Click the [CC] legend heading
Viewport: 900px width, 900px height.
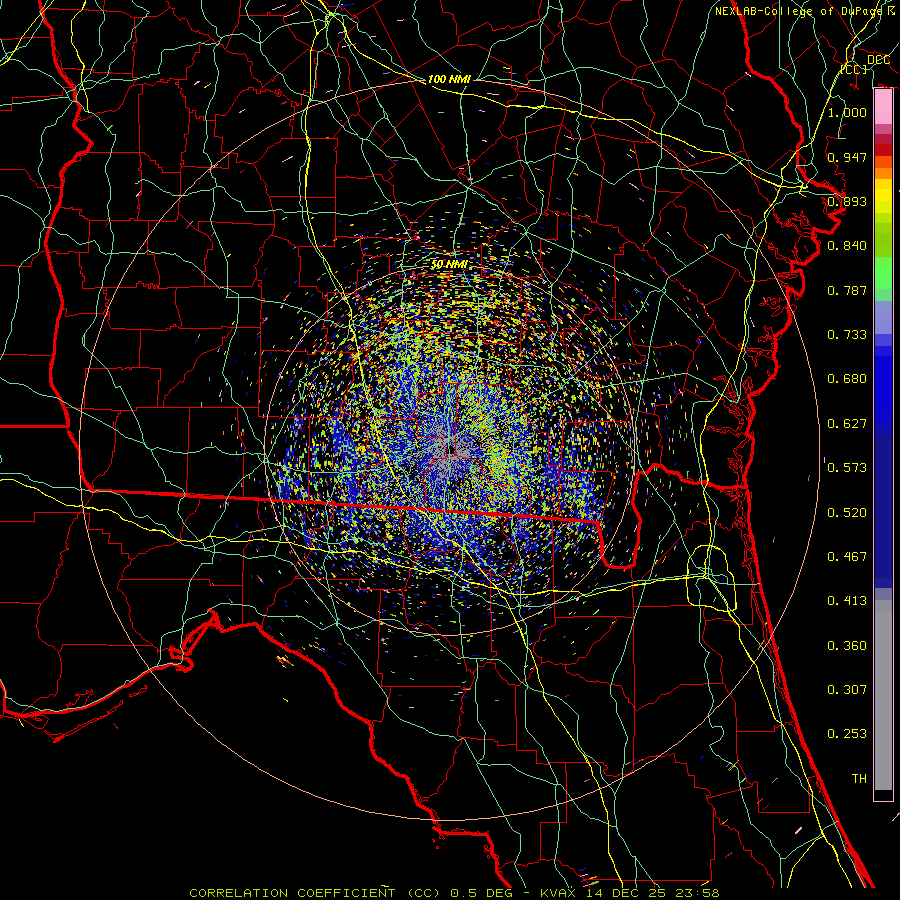coord(854,69)
